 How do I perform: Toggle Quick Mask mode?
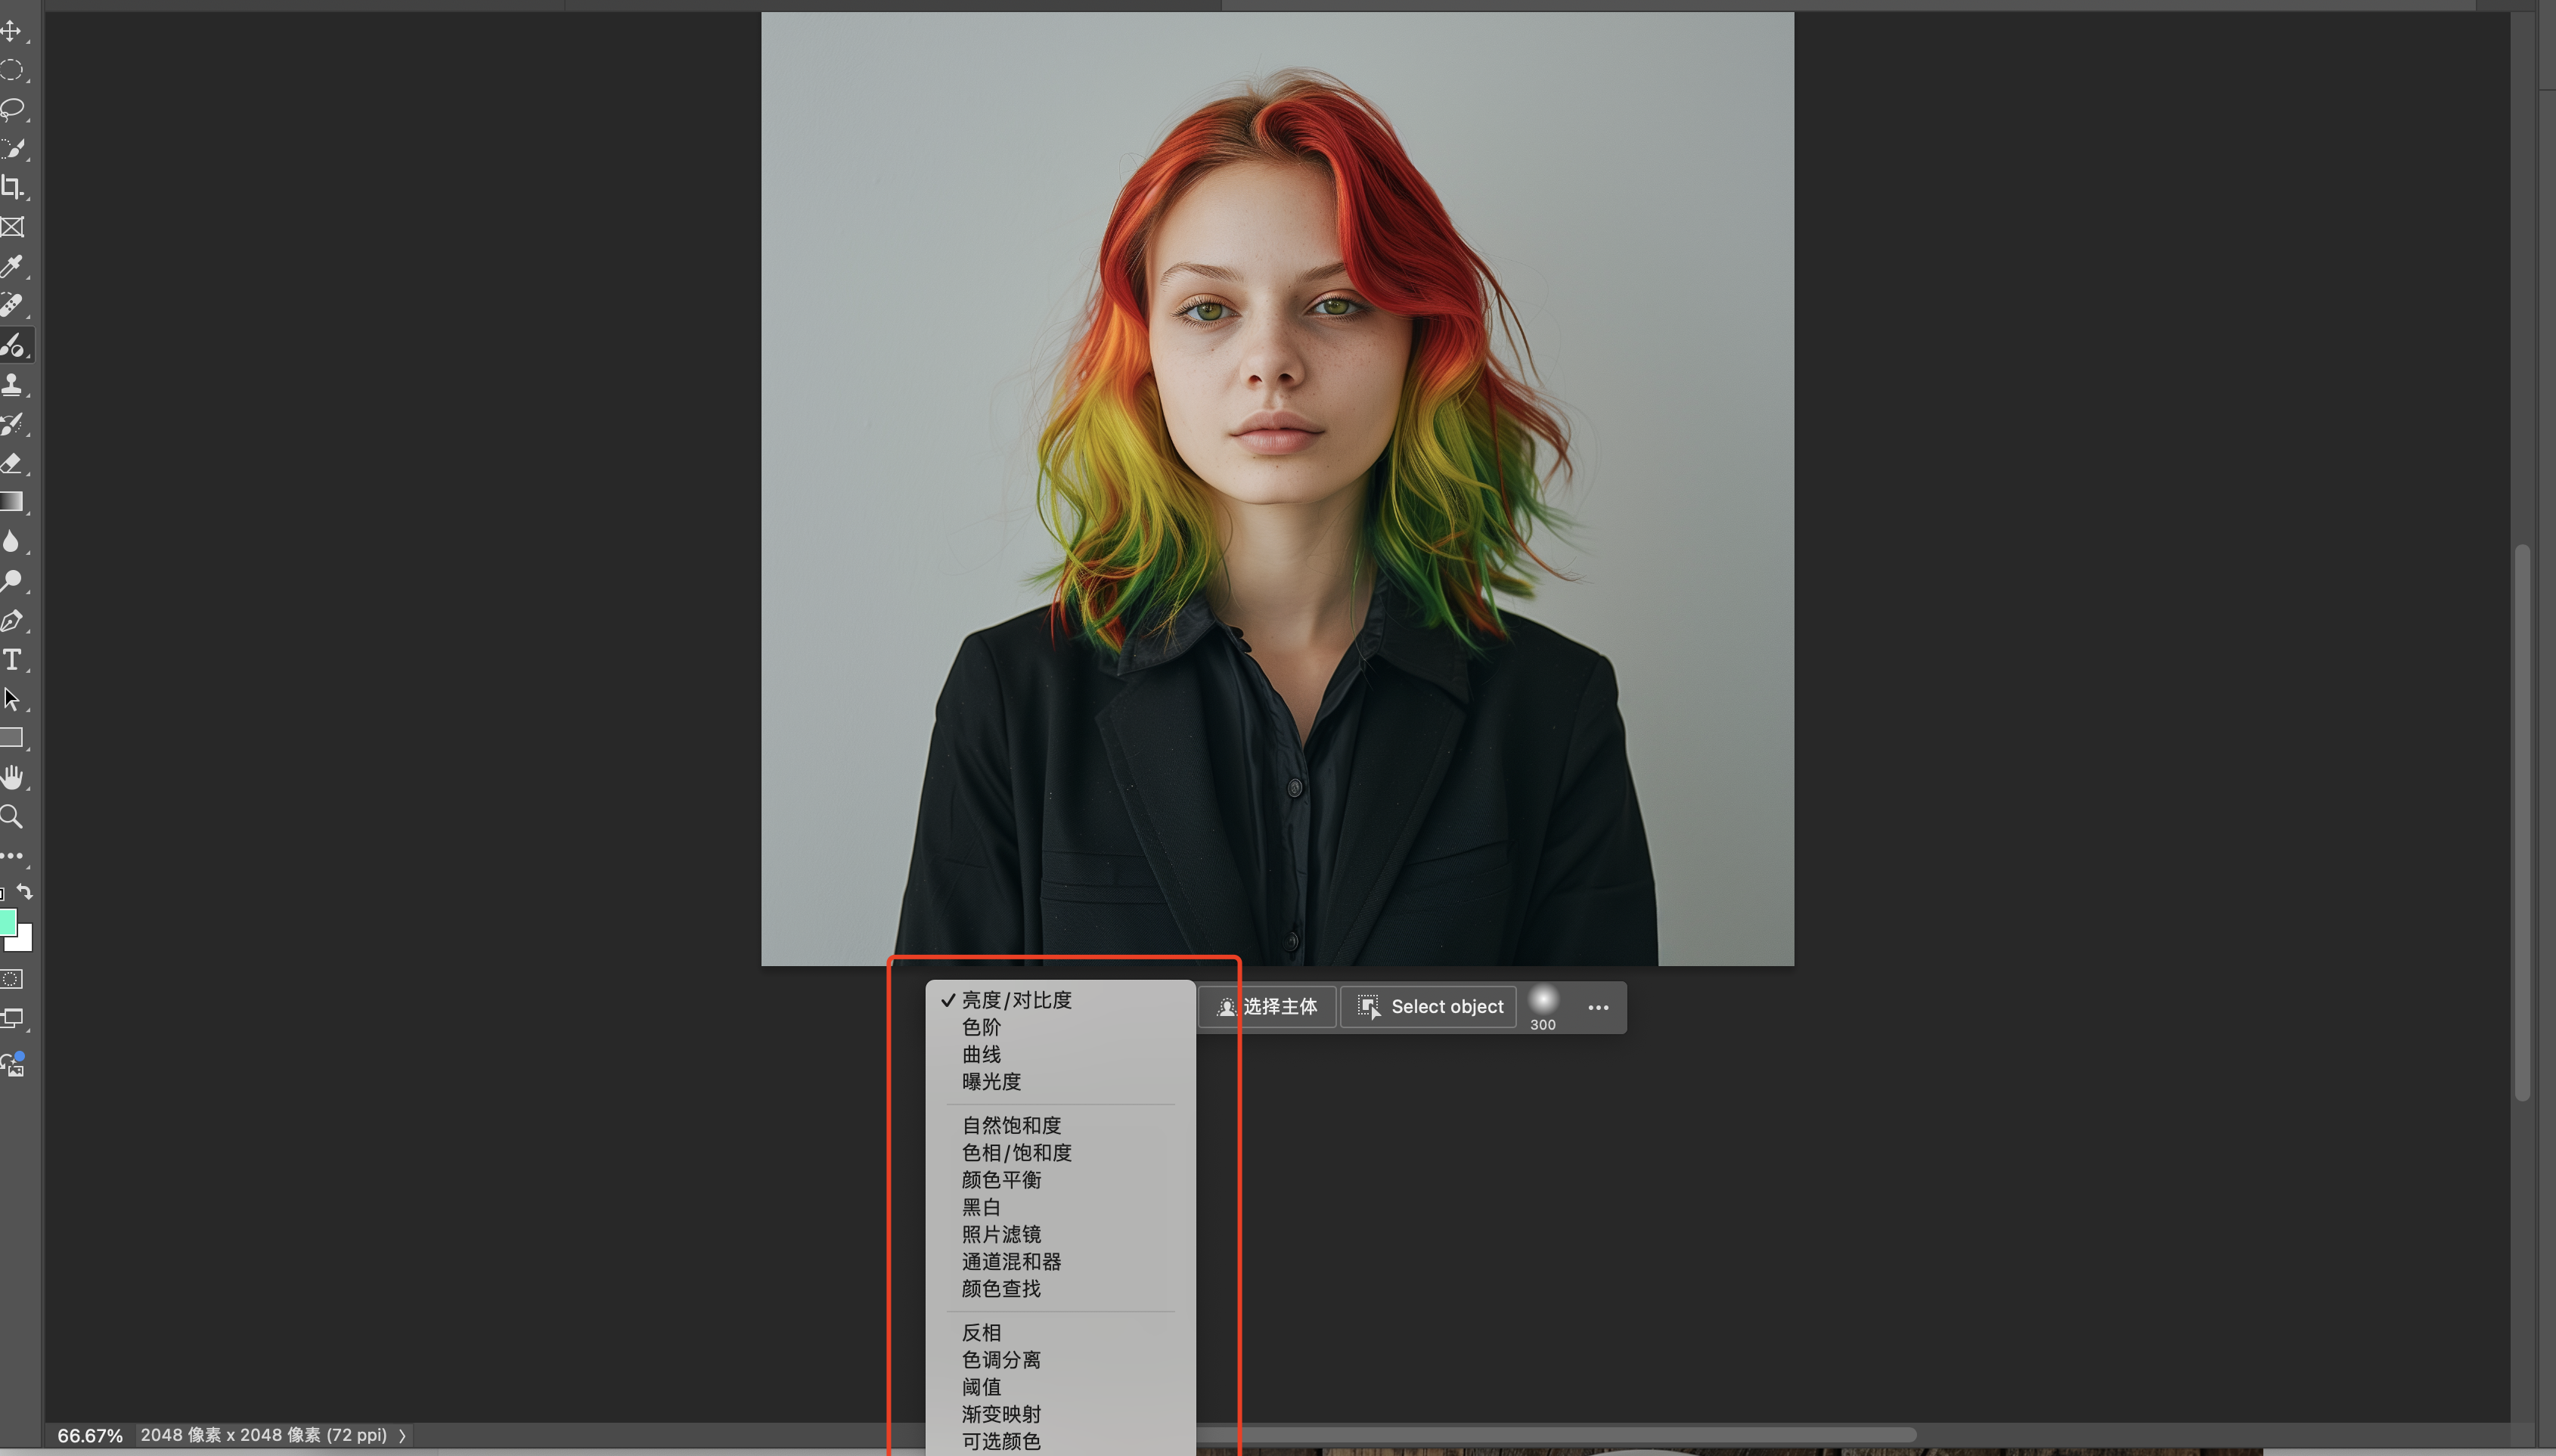tap(12, 979)
